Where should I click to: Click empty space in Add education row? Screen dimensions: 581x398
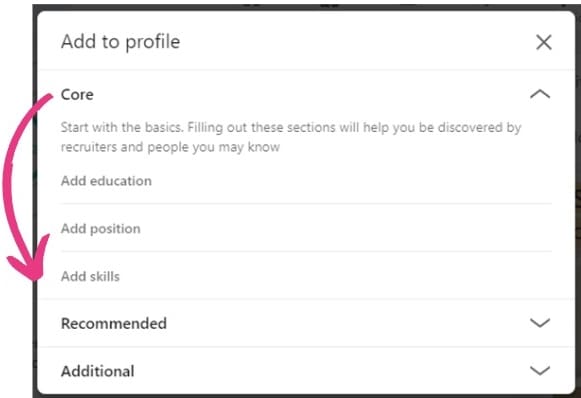(x=352, y=181)
